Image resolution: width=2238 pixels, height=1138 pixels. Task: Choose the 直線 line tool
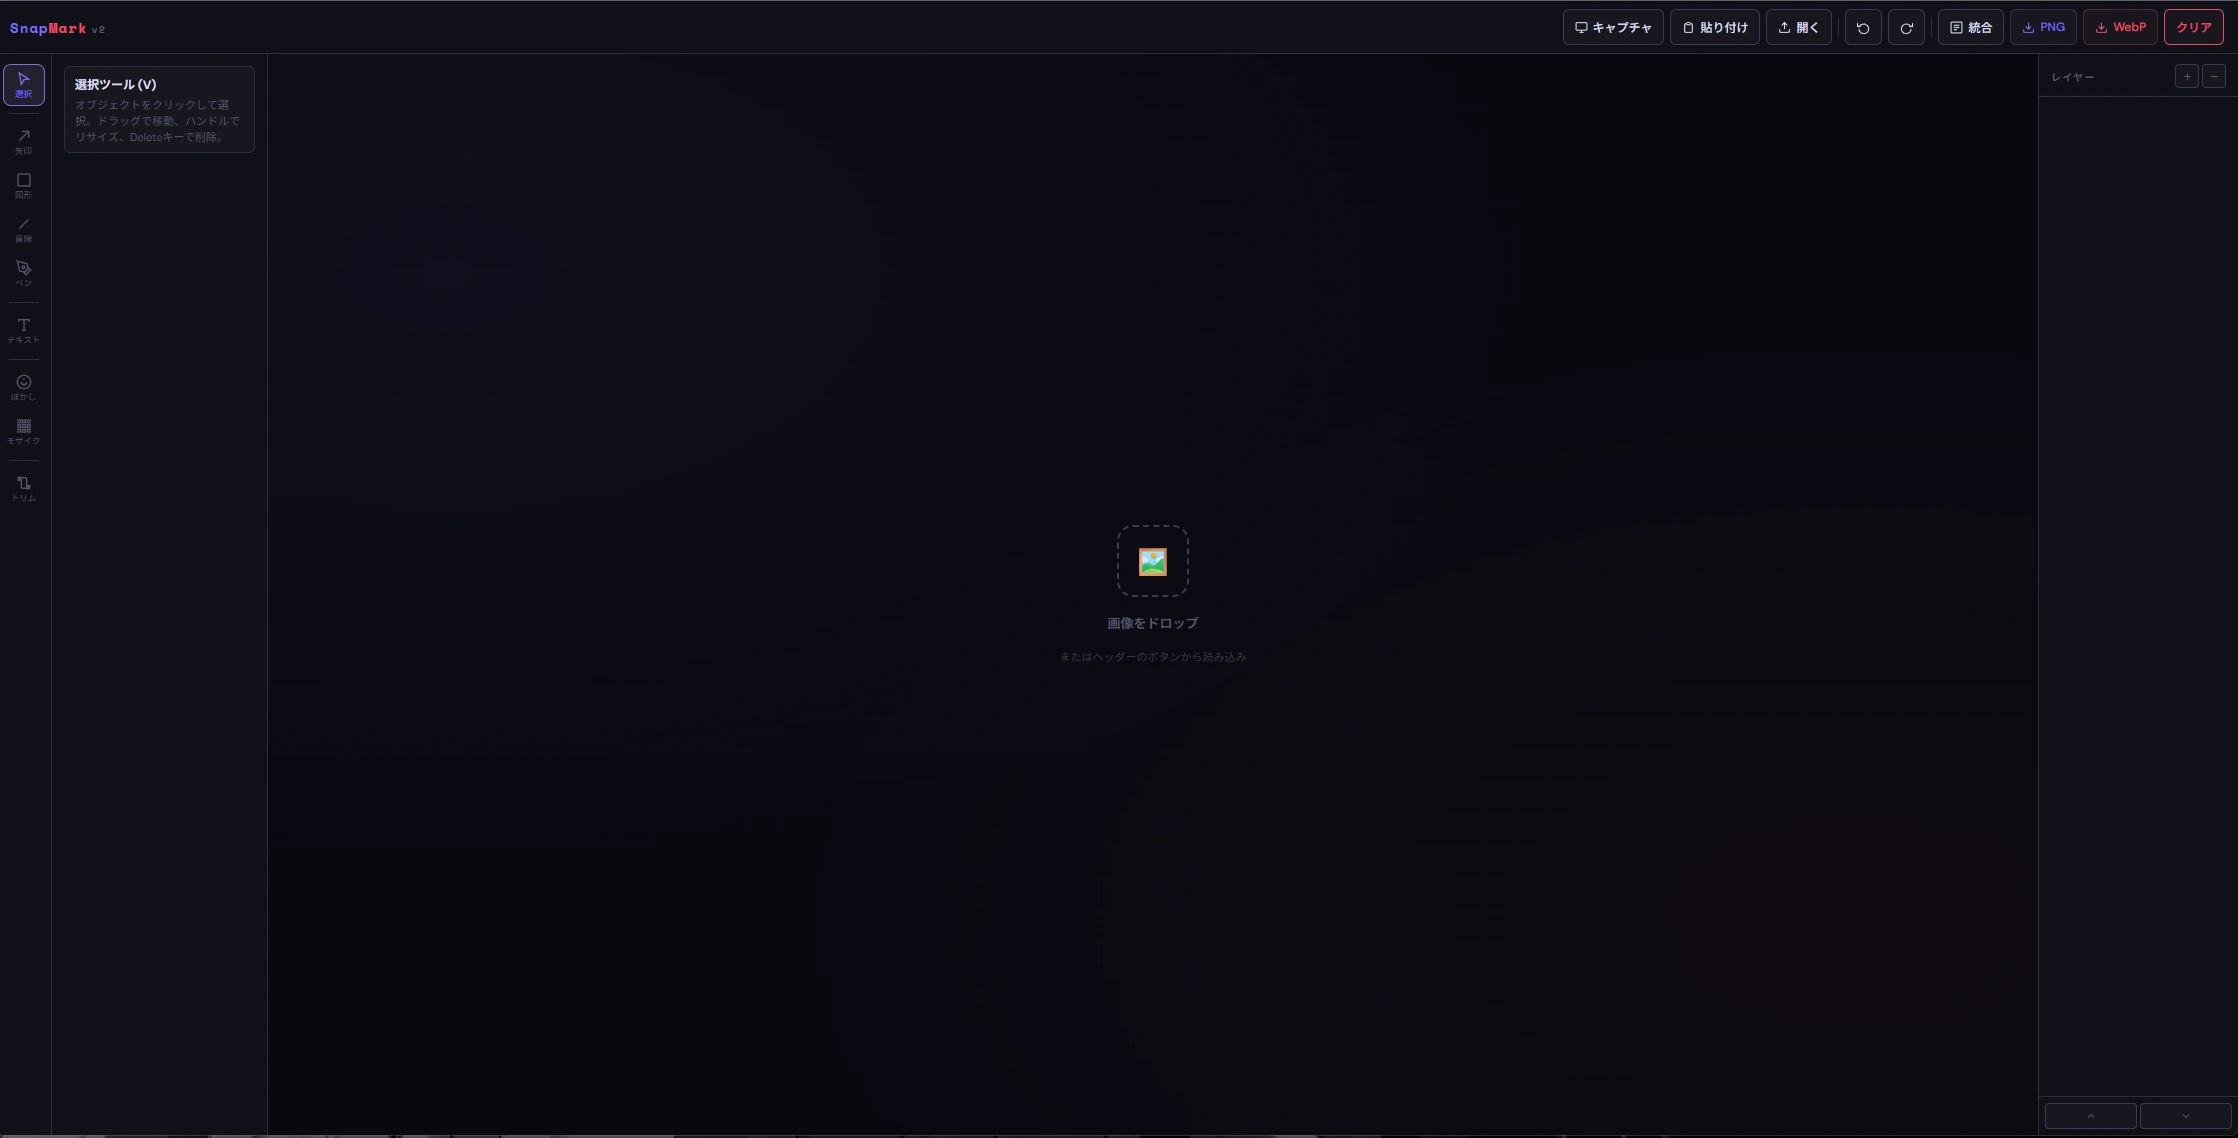23,229
